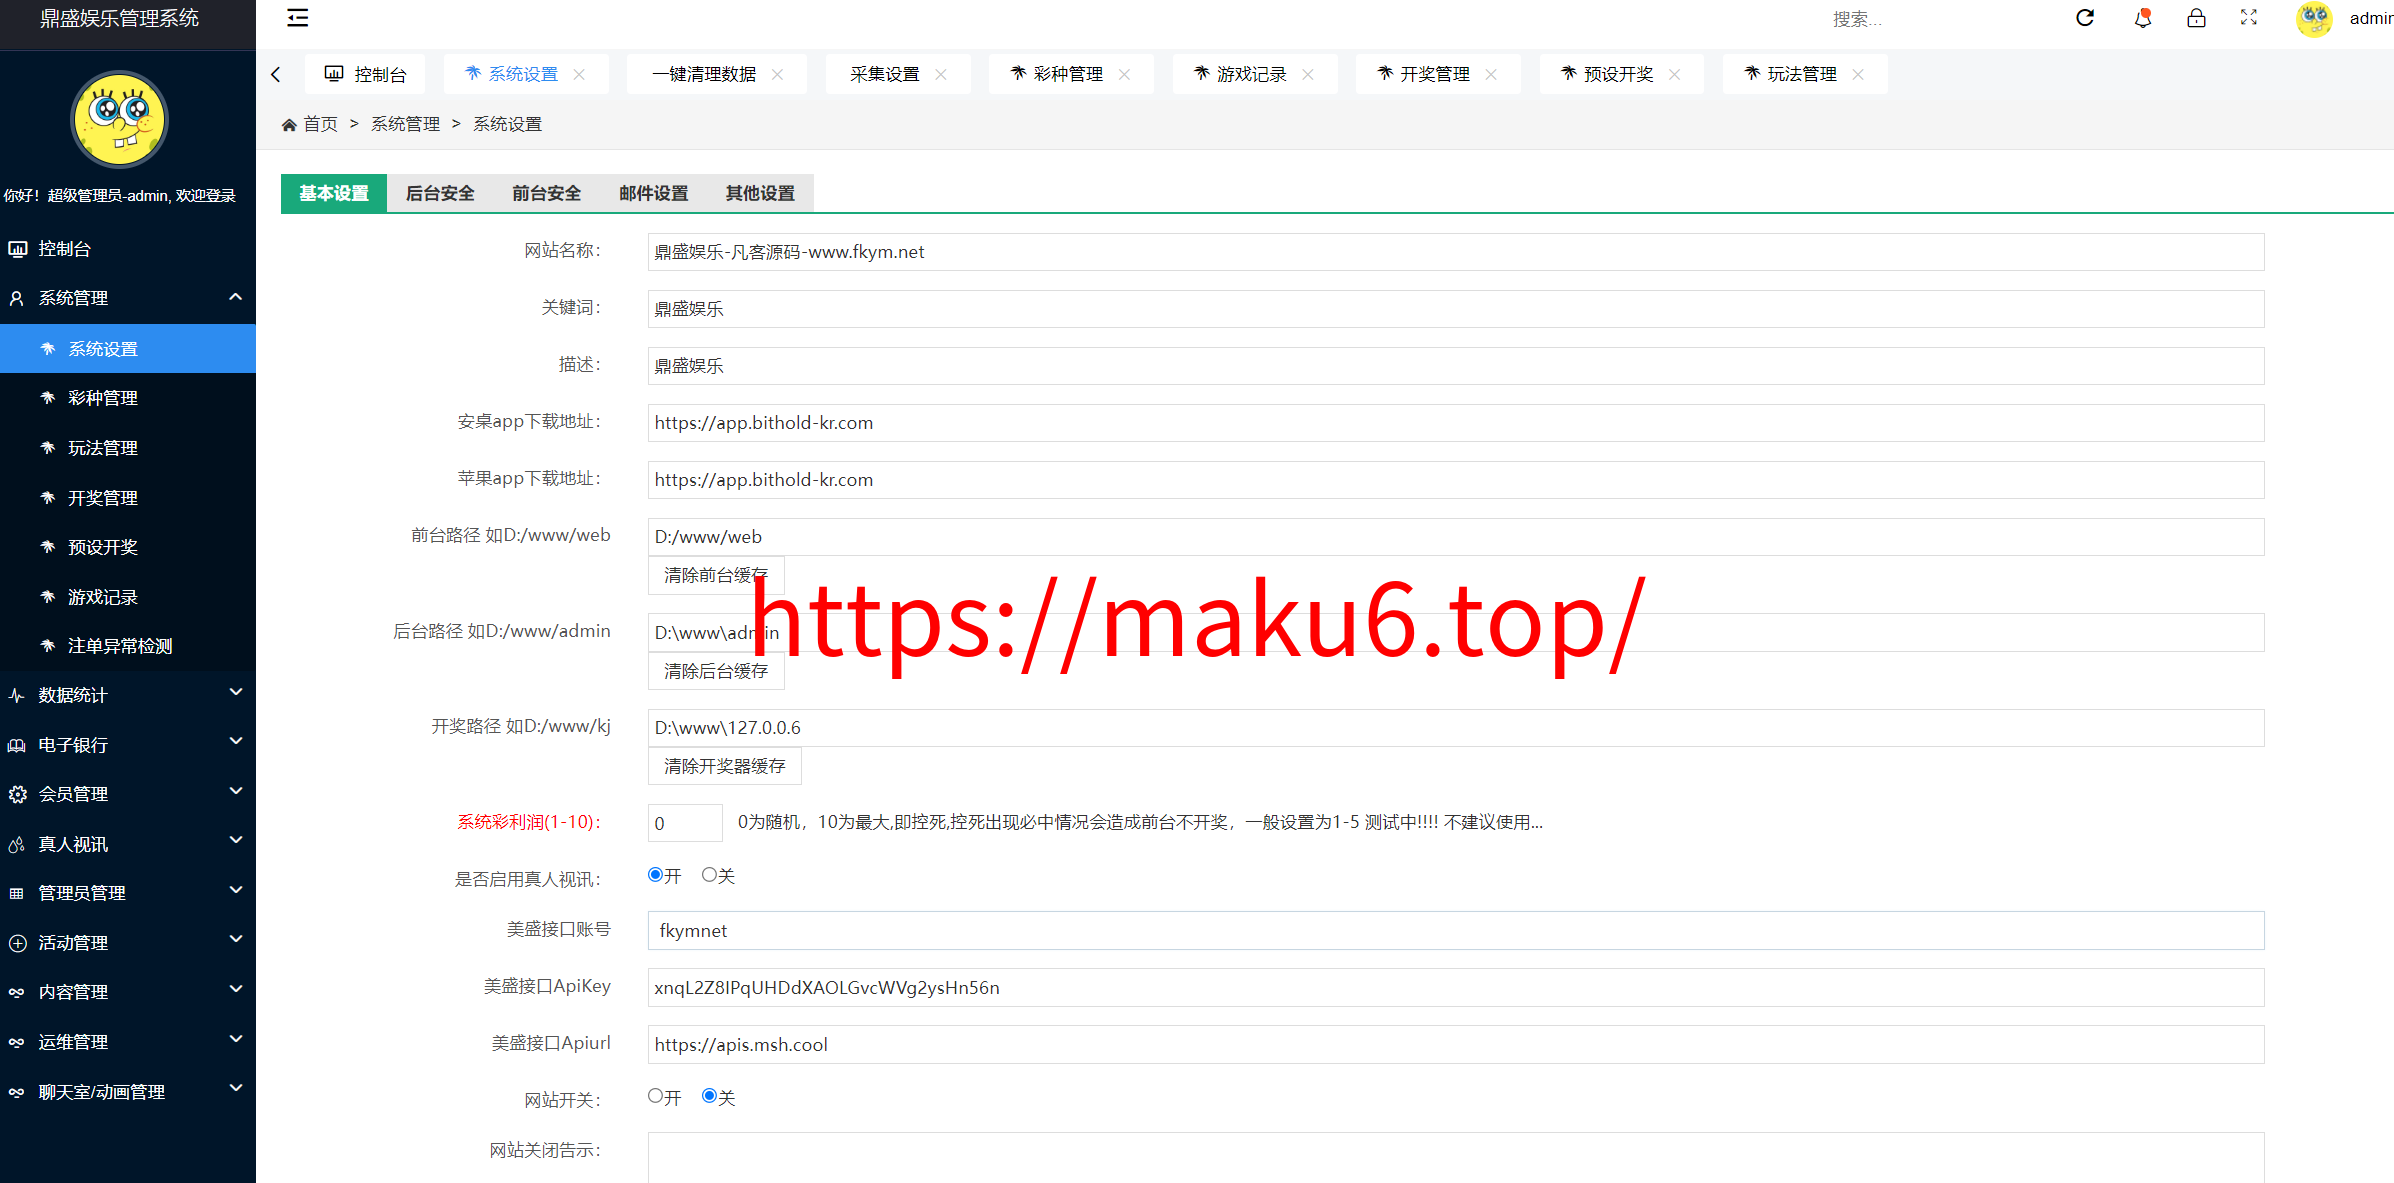Select 开 for 是否启用真人视讯
Image resolution: width=2394 pixels, height=1183 pixels.
pos(655,875)
